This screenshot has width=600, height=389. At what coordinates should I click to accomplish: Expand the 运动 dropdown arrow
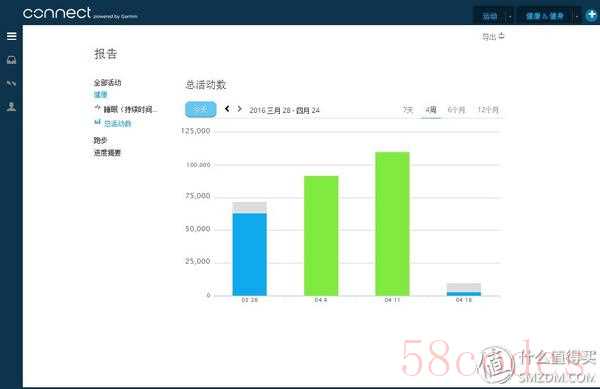(x=510, y=16)
